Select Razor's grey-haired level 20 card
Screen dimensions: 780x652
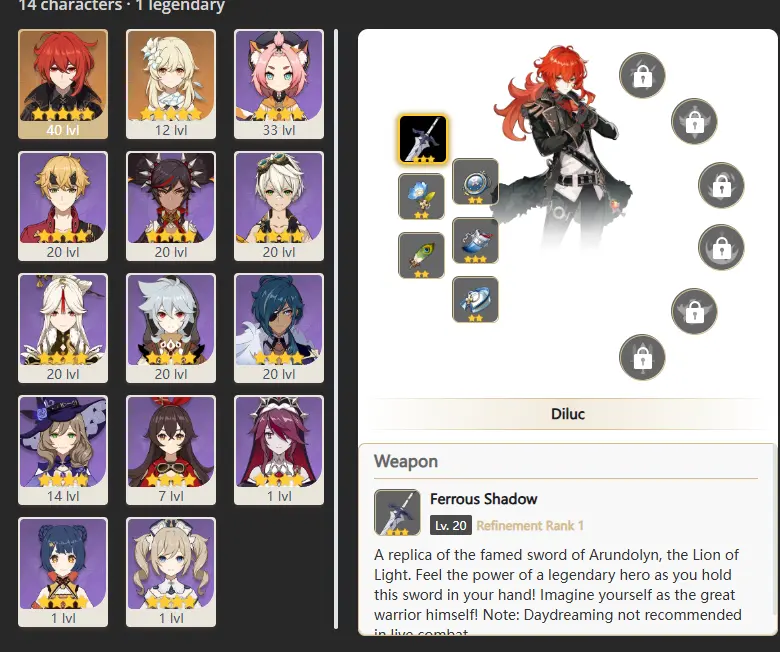pos(171,328)
